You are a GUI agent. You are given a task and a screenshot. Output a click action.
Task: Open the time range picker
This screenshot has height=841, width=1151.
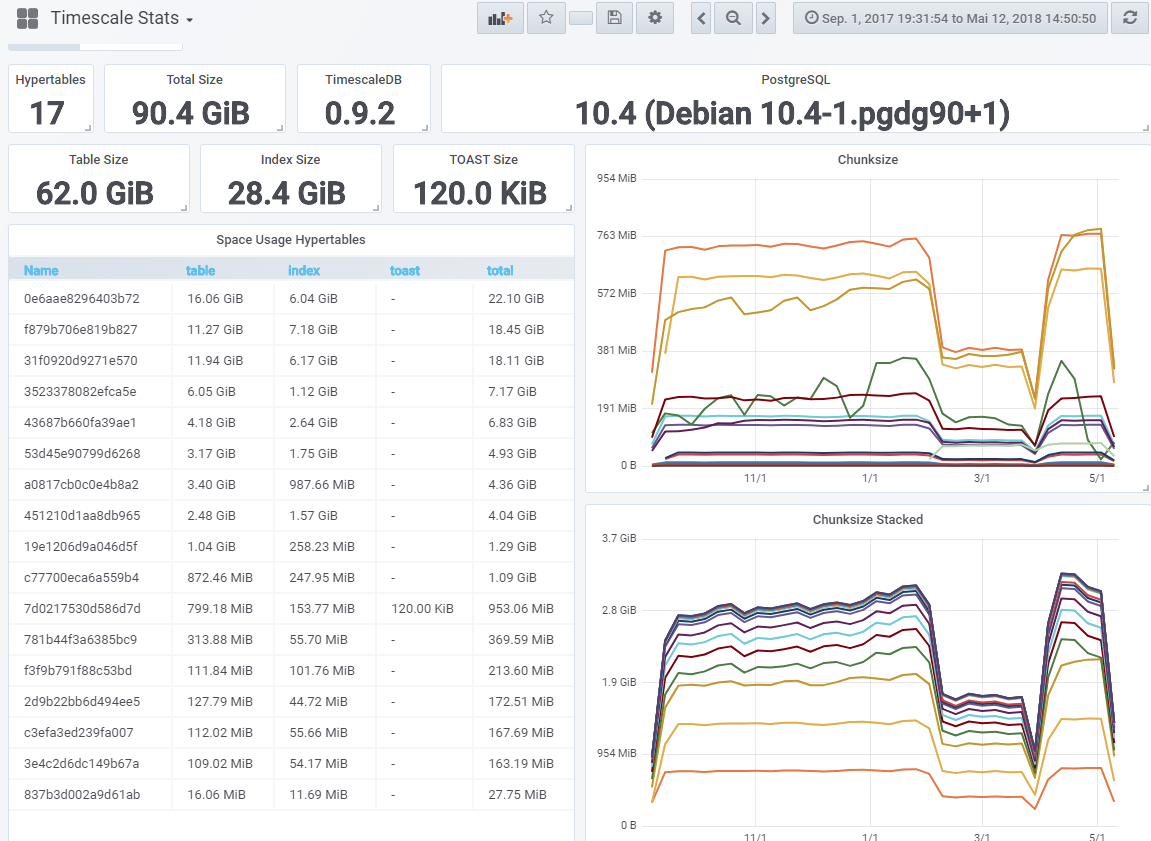pos(950,18)
